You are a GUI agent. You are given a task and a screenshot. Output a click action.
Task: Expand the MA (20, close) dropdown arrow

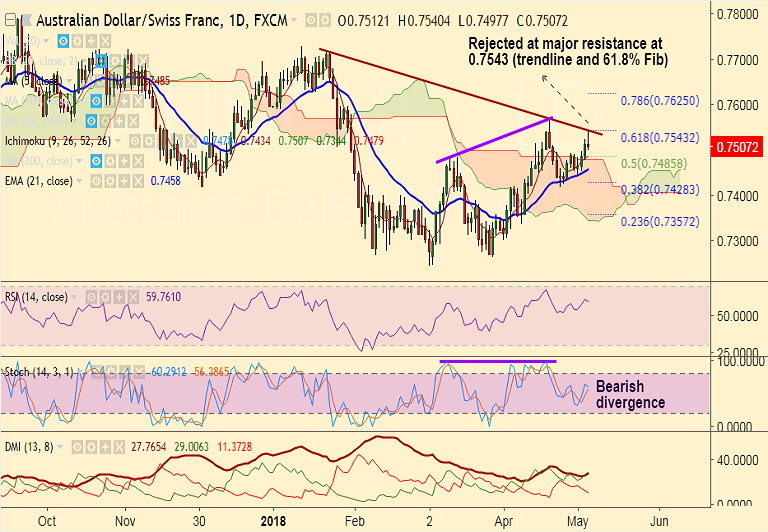click(73, 121)
